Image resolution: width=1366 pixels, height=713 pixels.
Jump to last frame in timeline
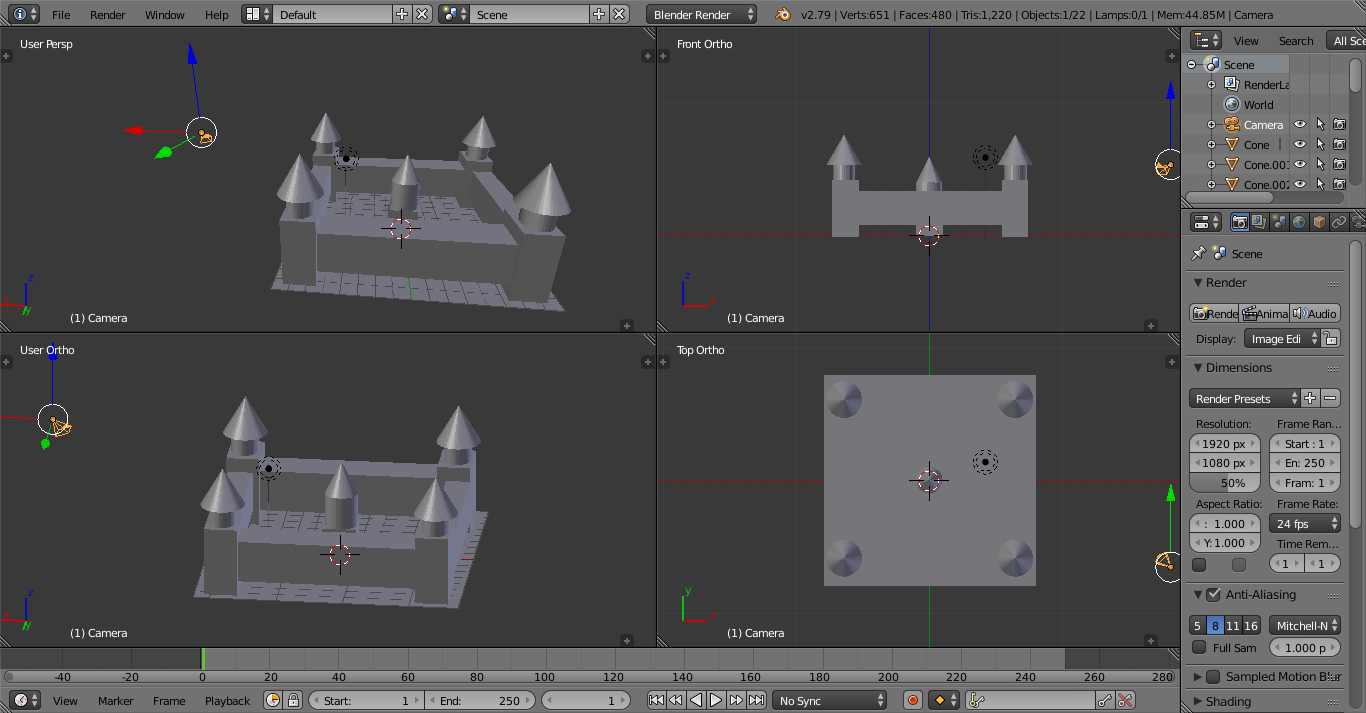tap(756, 700)
